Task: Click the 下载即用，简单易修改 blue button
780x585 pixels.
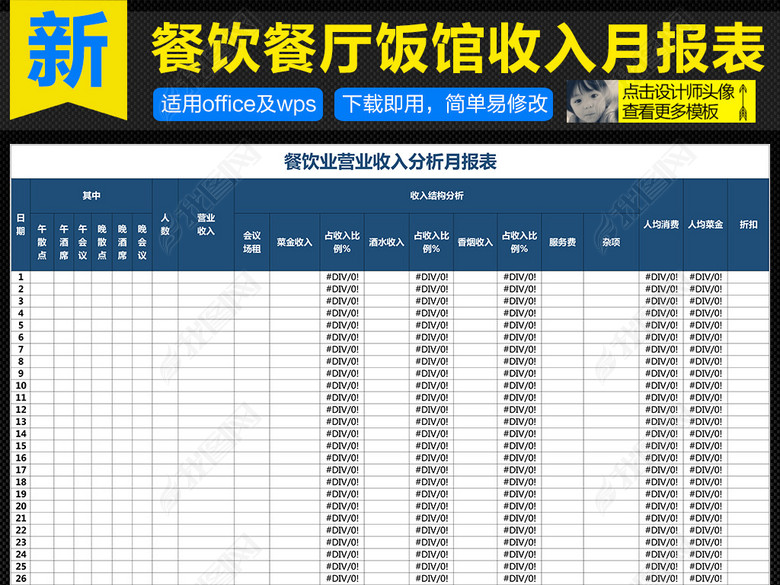Action: (445, 103)
